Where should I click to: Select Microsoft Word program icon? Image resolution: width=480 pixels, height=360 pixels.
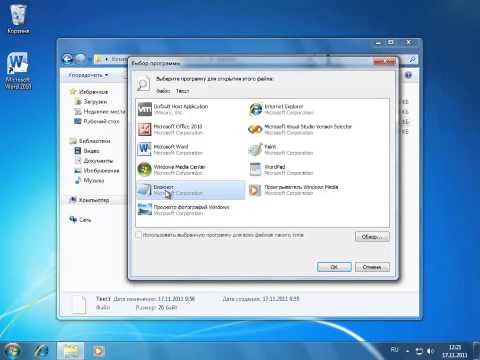145,149
